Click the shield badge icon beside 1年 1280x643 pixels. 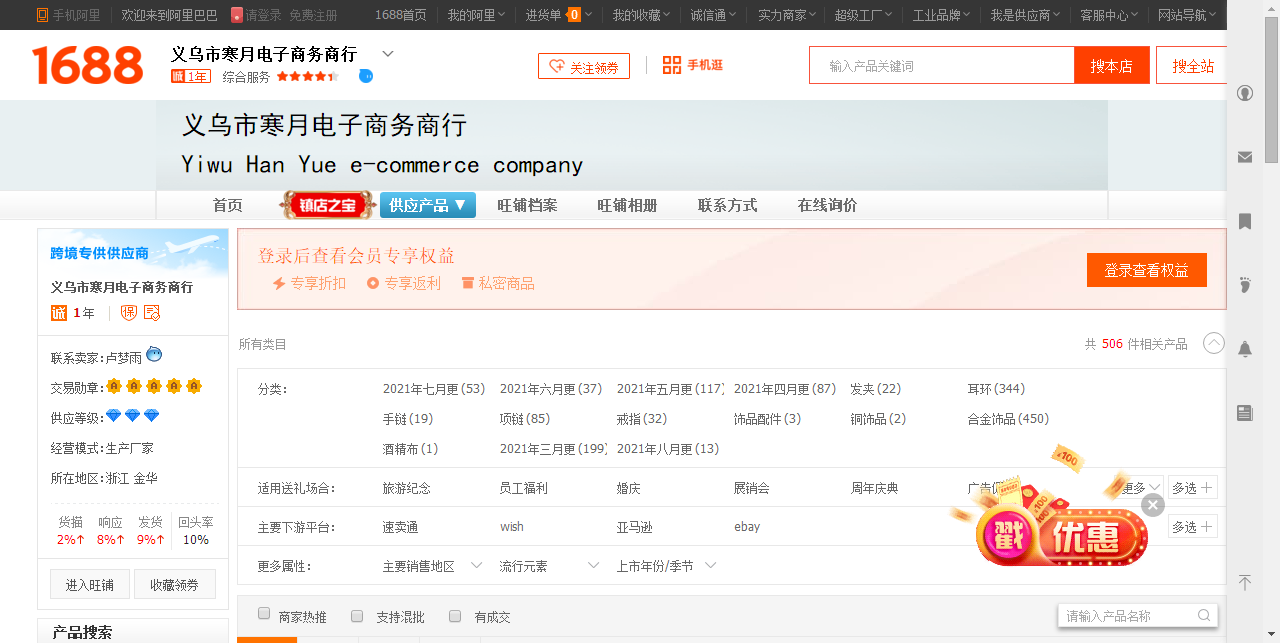click(x=129, y=313)
